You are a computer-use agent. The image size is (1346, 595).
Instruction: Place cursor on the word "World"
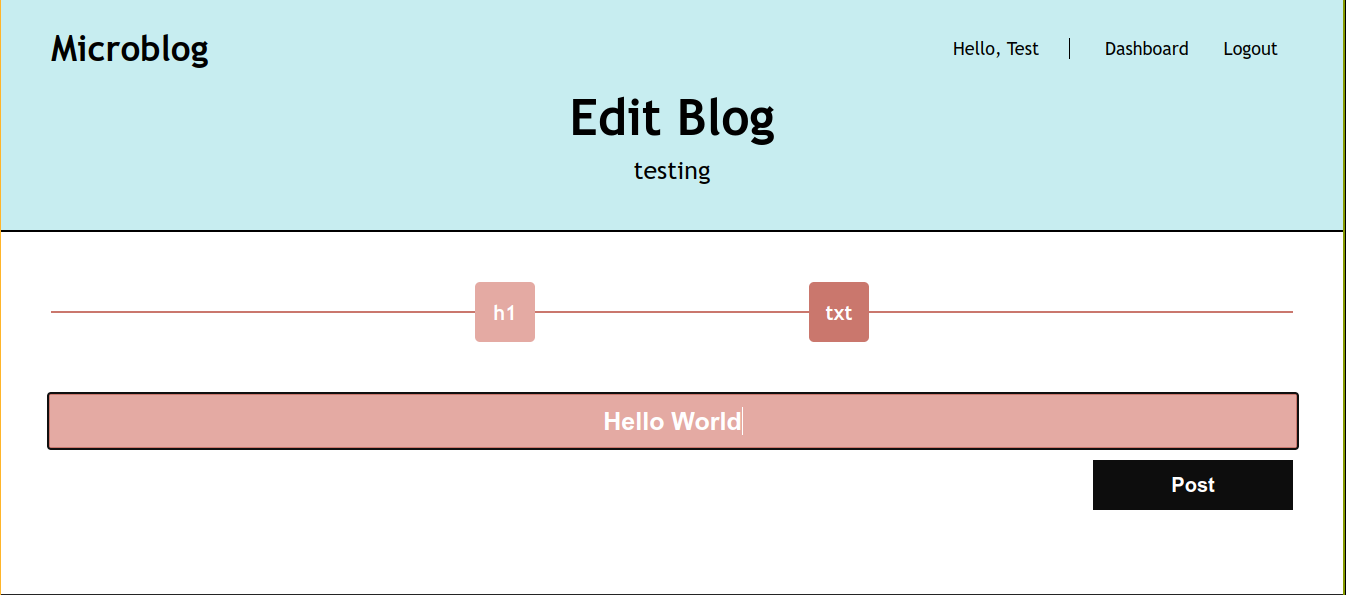(707, 422)
